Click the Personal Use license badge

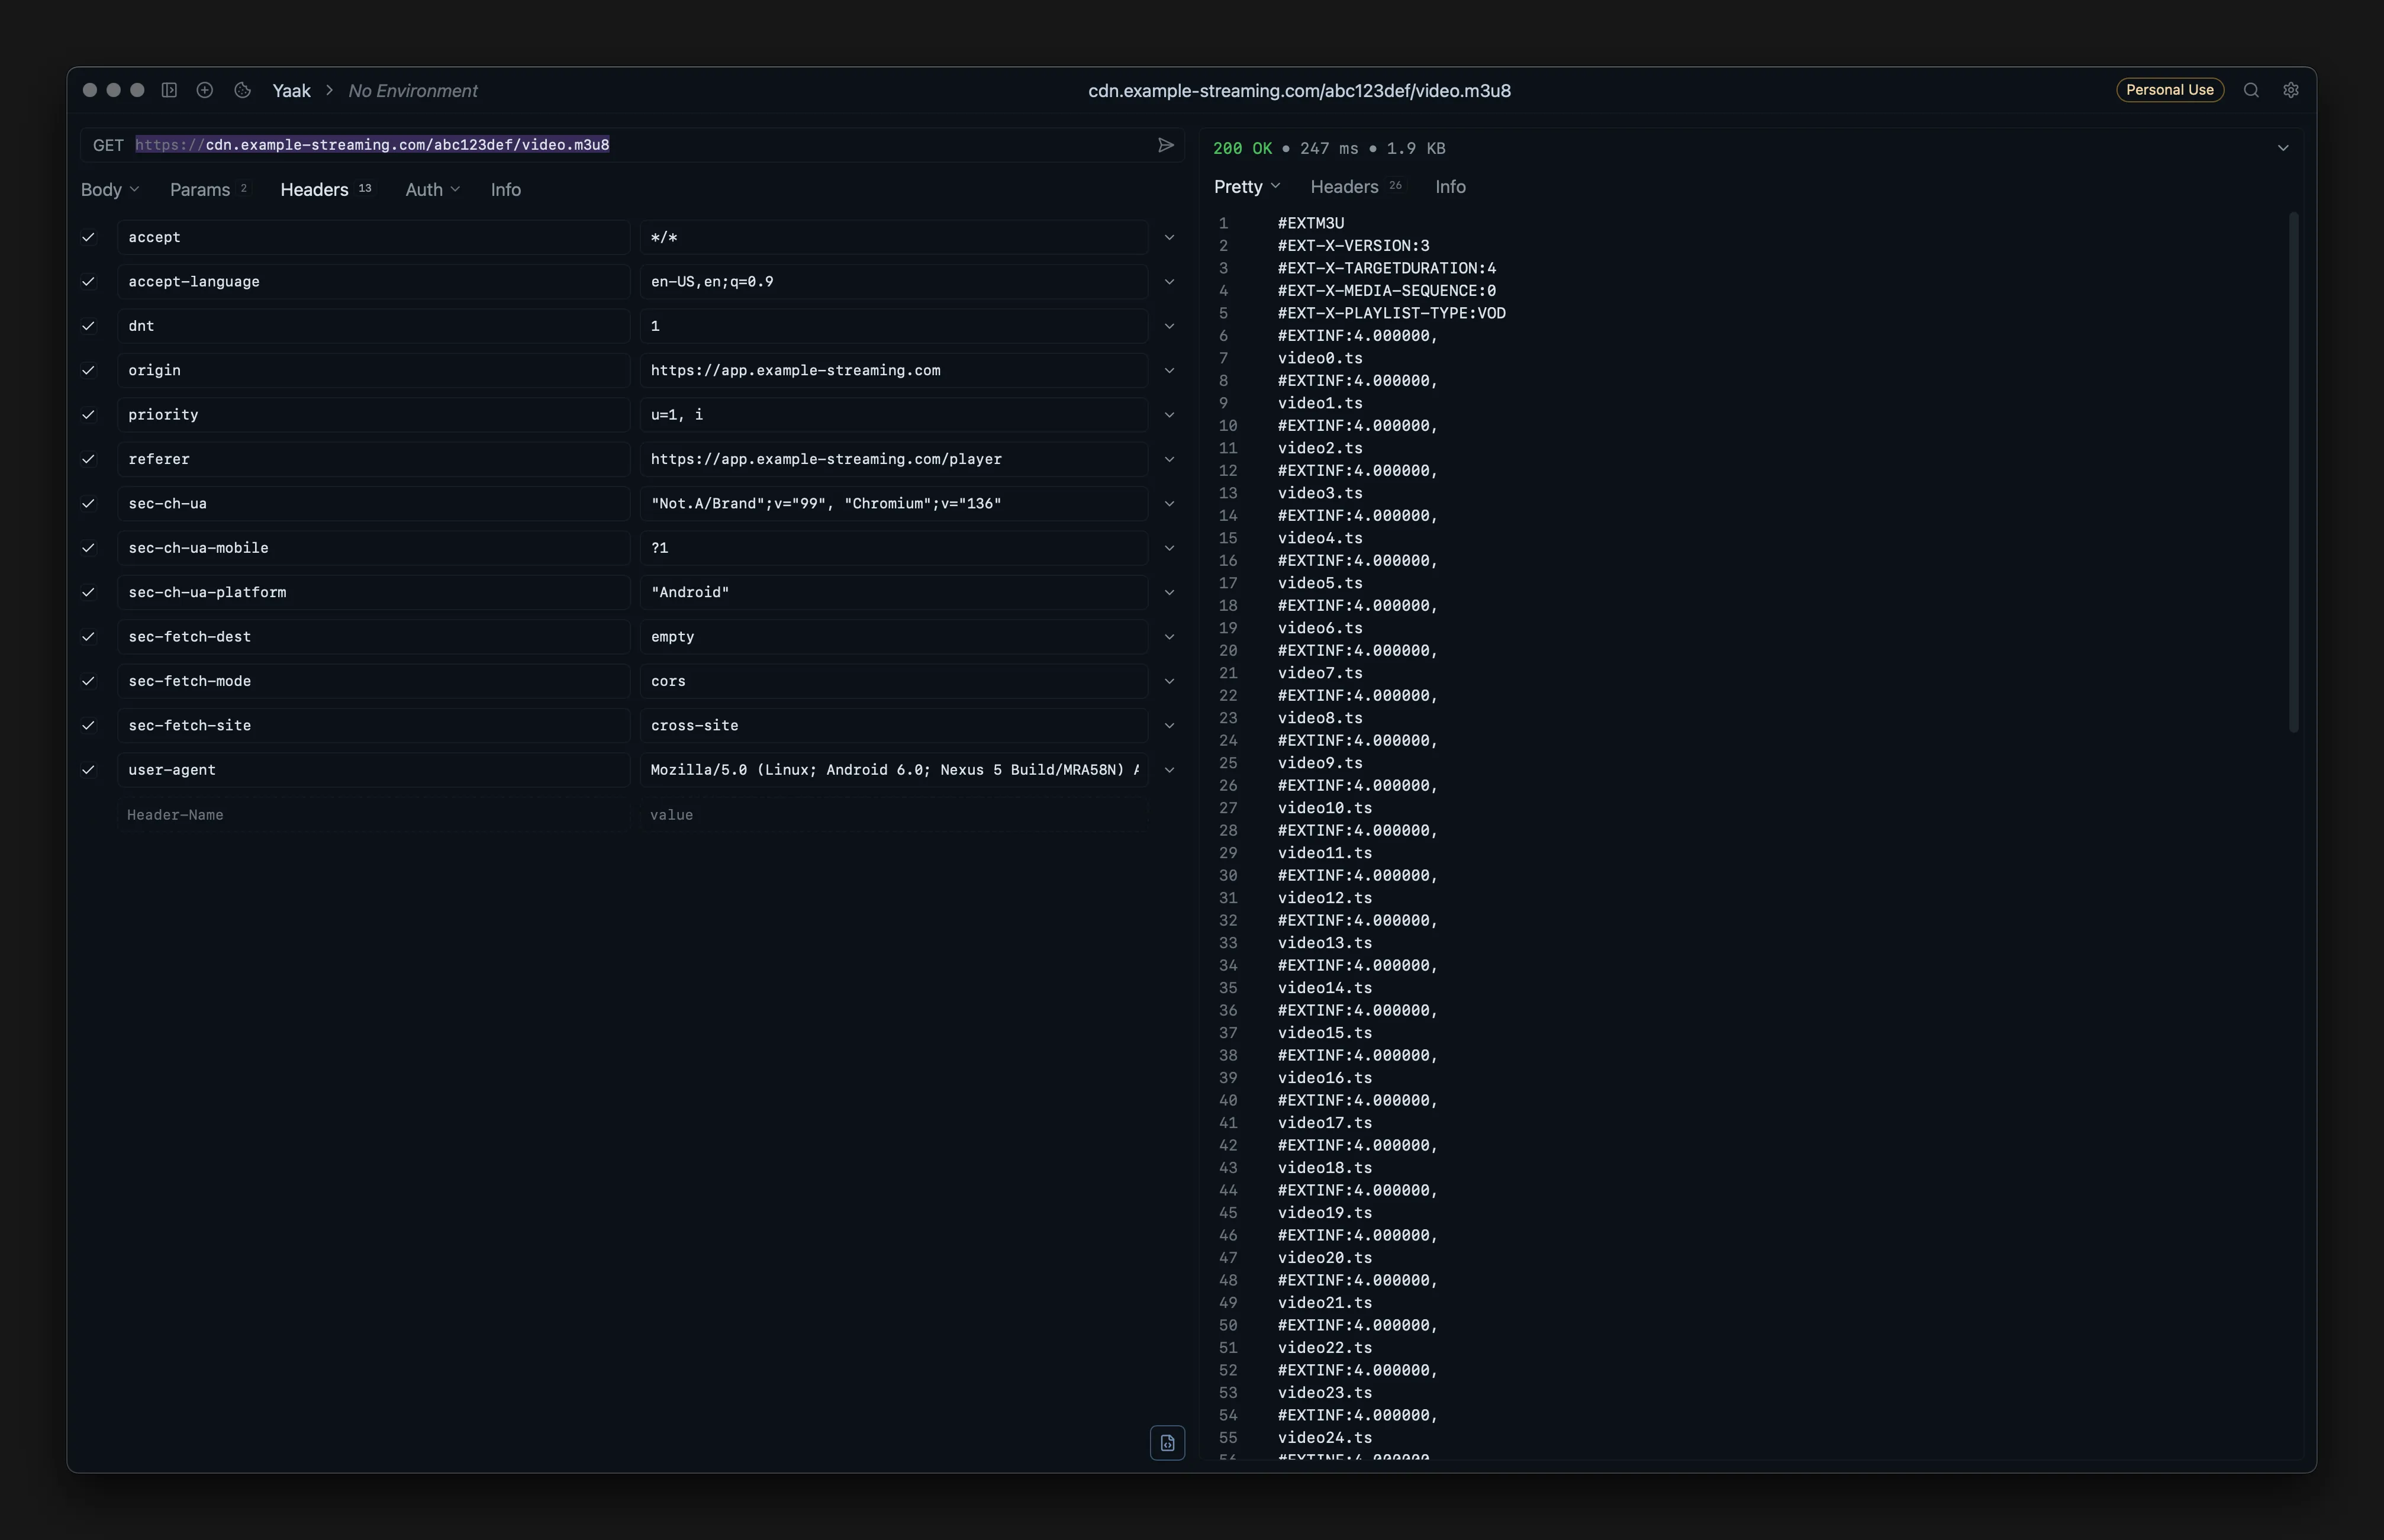[2169, 90]
